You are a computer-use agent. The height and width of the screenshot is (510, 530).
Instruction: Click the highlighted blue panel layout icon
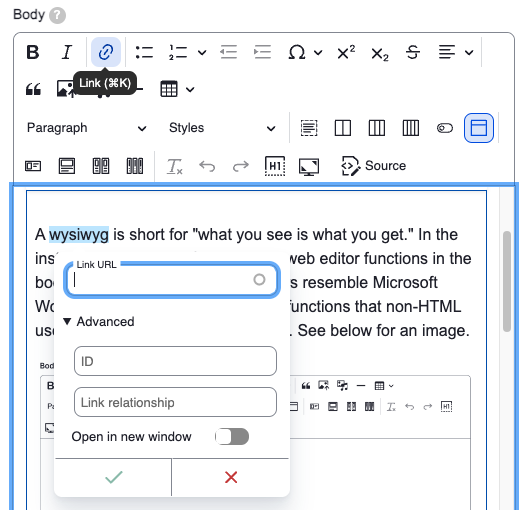(479, 128)
